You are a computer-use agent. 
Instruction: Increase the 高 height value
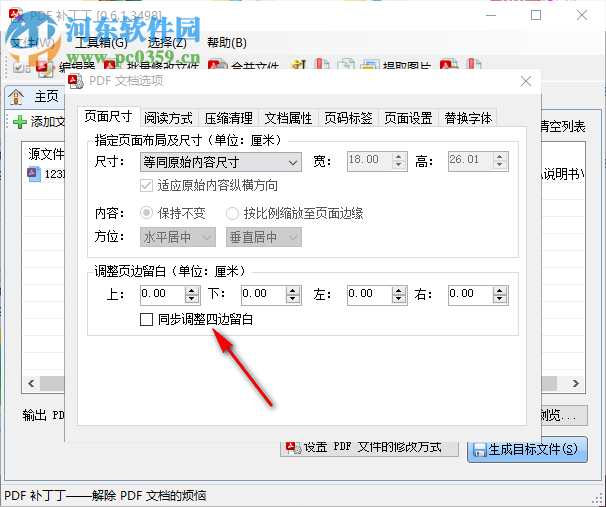[x=500, y=157]
